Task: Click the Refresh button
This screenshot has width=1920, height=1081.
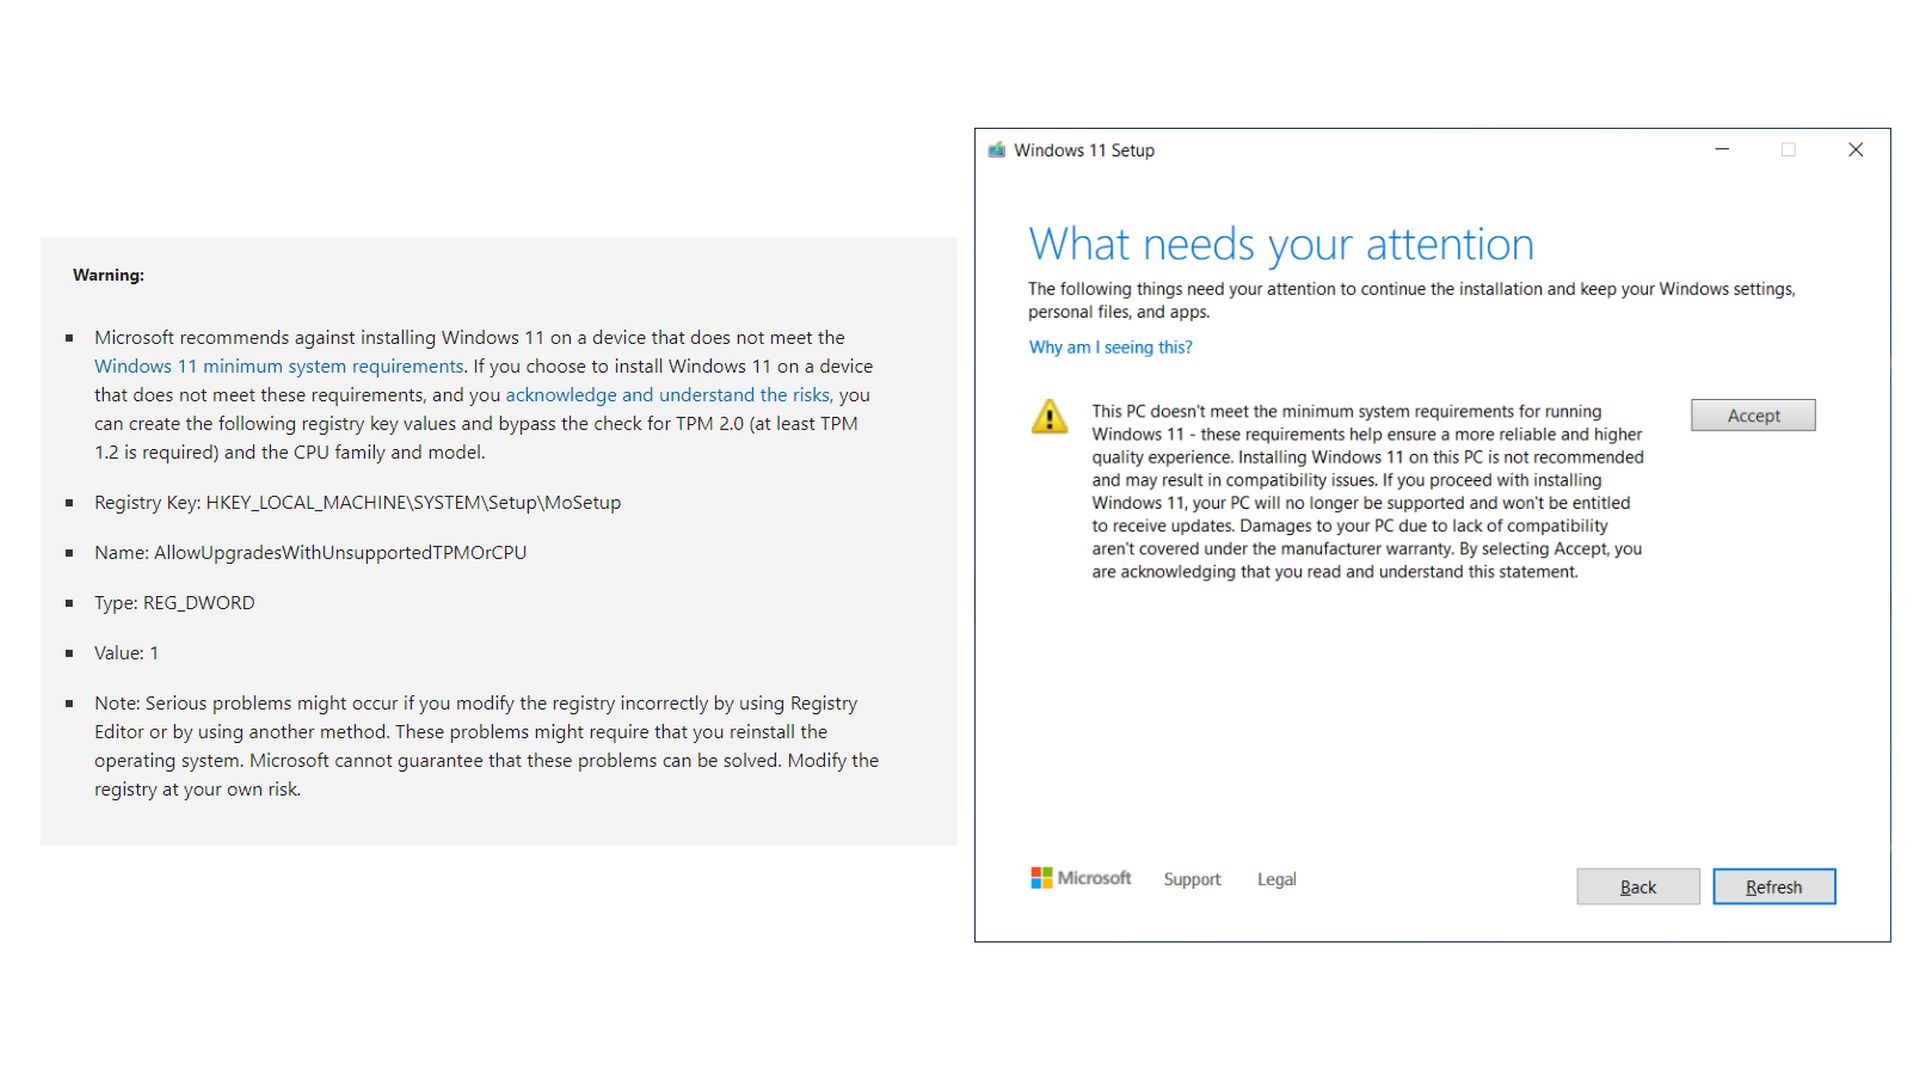Action: click(x=1773, y=887)
